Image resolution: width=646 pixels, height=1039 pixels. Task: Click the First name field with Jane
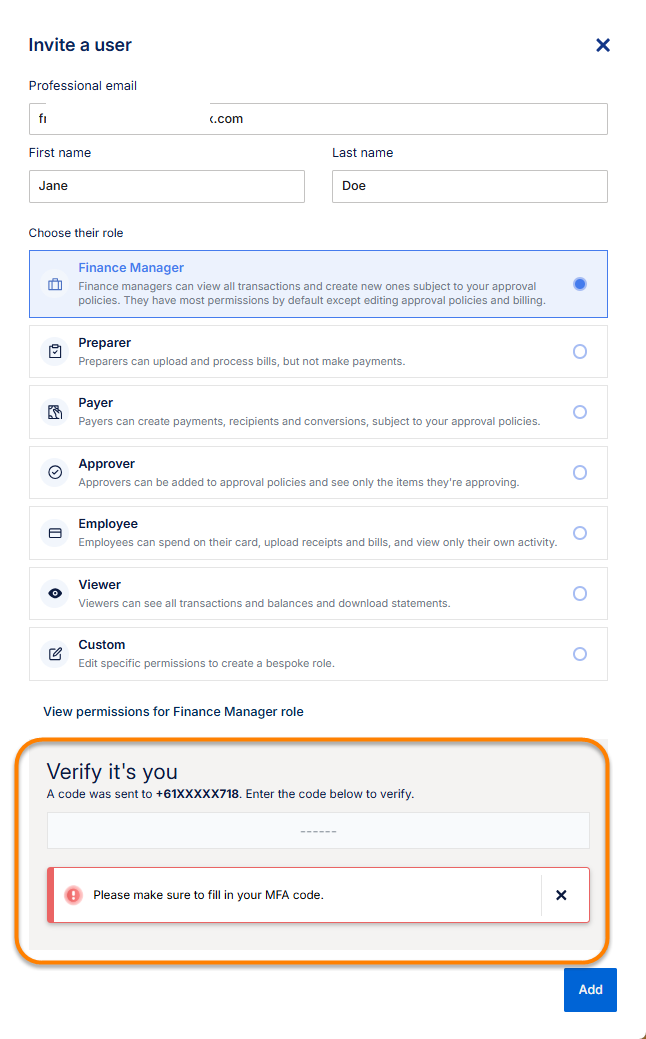tap(167, 186)
